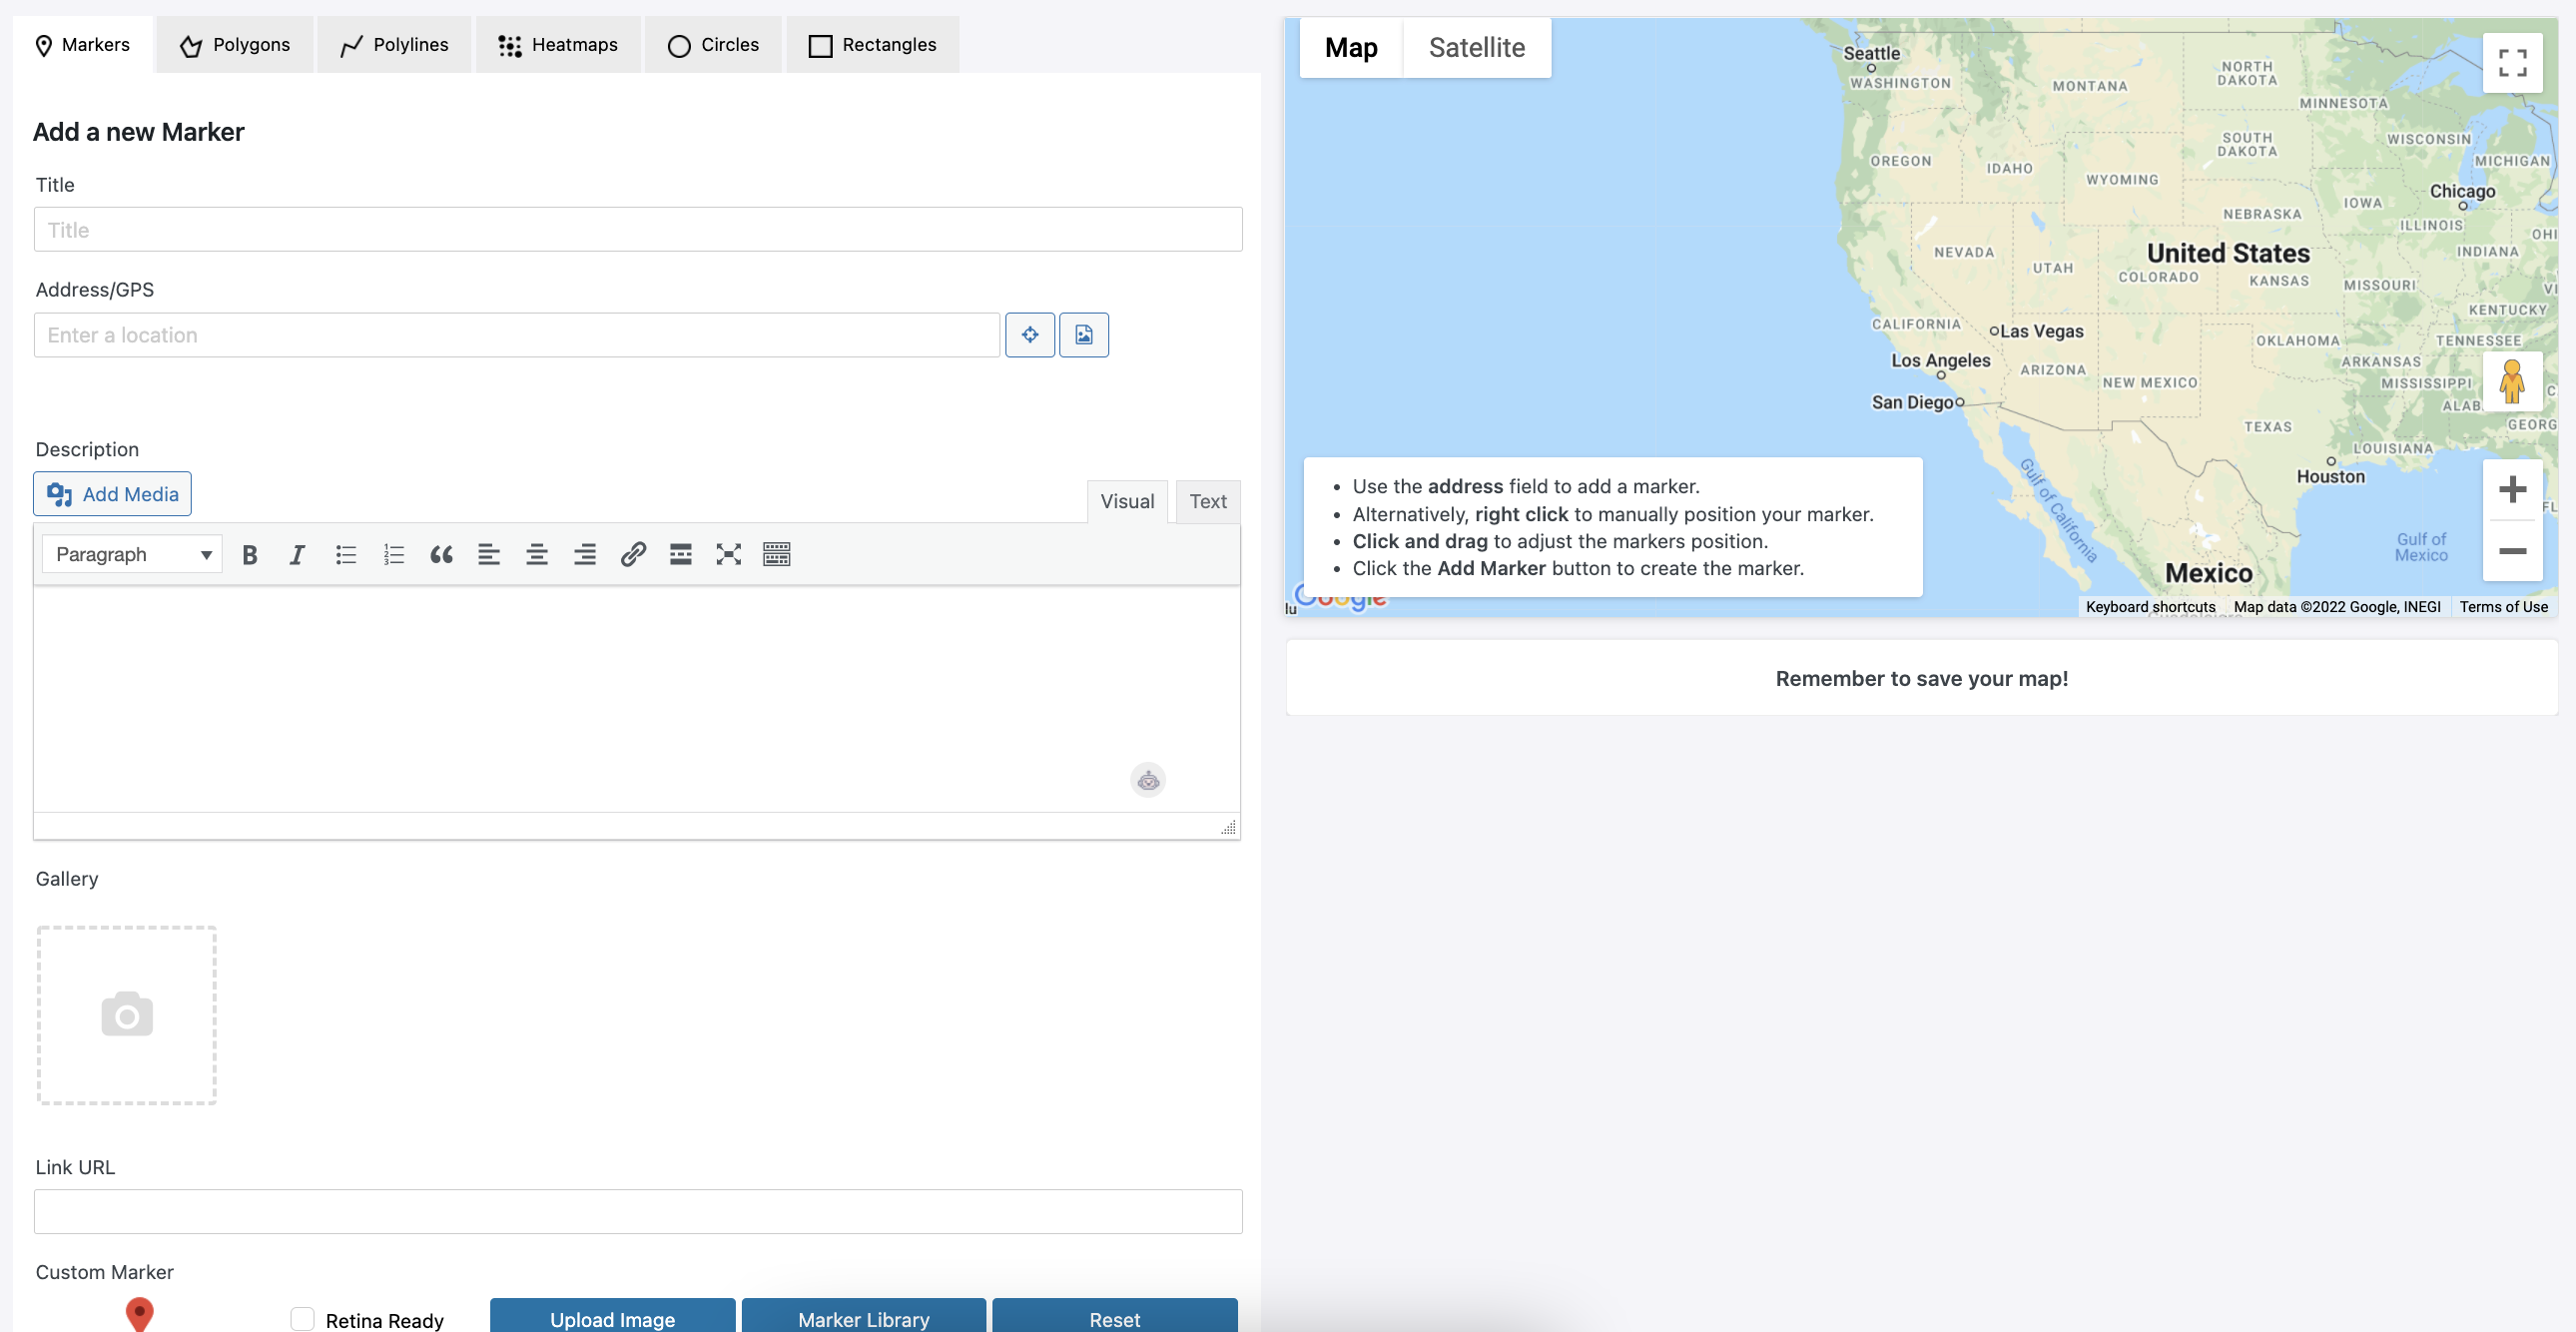2576x1332 pixels.
Task: Zoom in on the map
Action: click(x=2512, y=489)
